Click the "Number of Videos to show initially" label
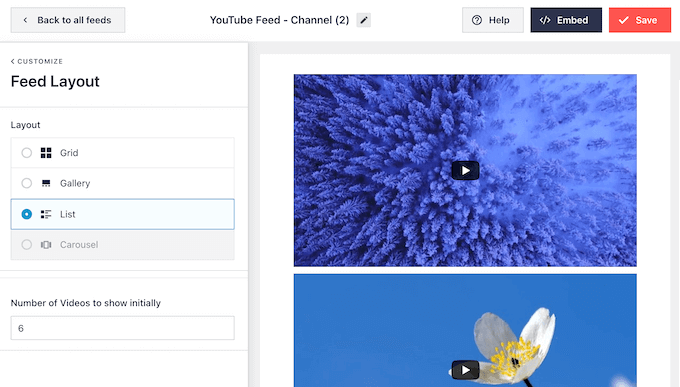This screenshot has width=680, height=387. point(86,303)
